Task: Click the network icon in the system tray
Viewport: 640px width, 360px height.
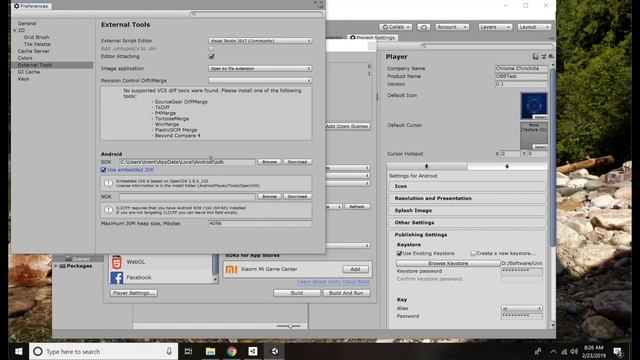Action: click(564, 351)
